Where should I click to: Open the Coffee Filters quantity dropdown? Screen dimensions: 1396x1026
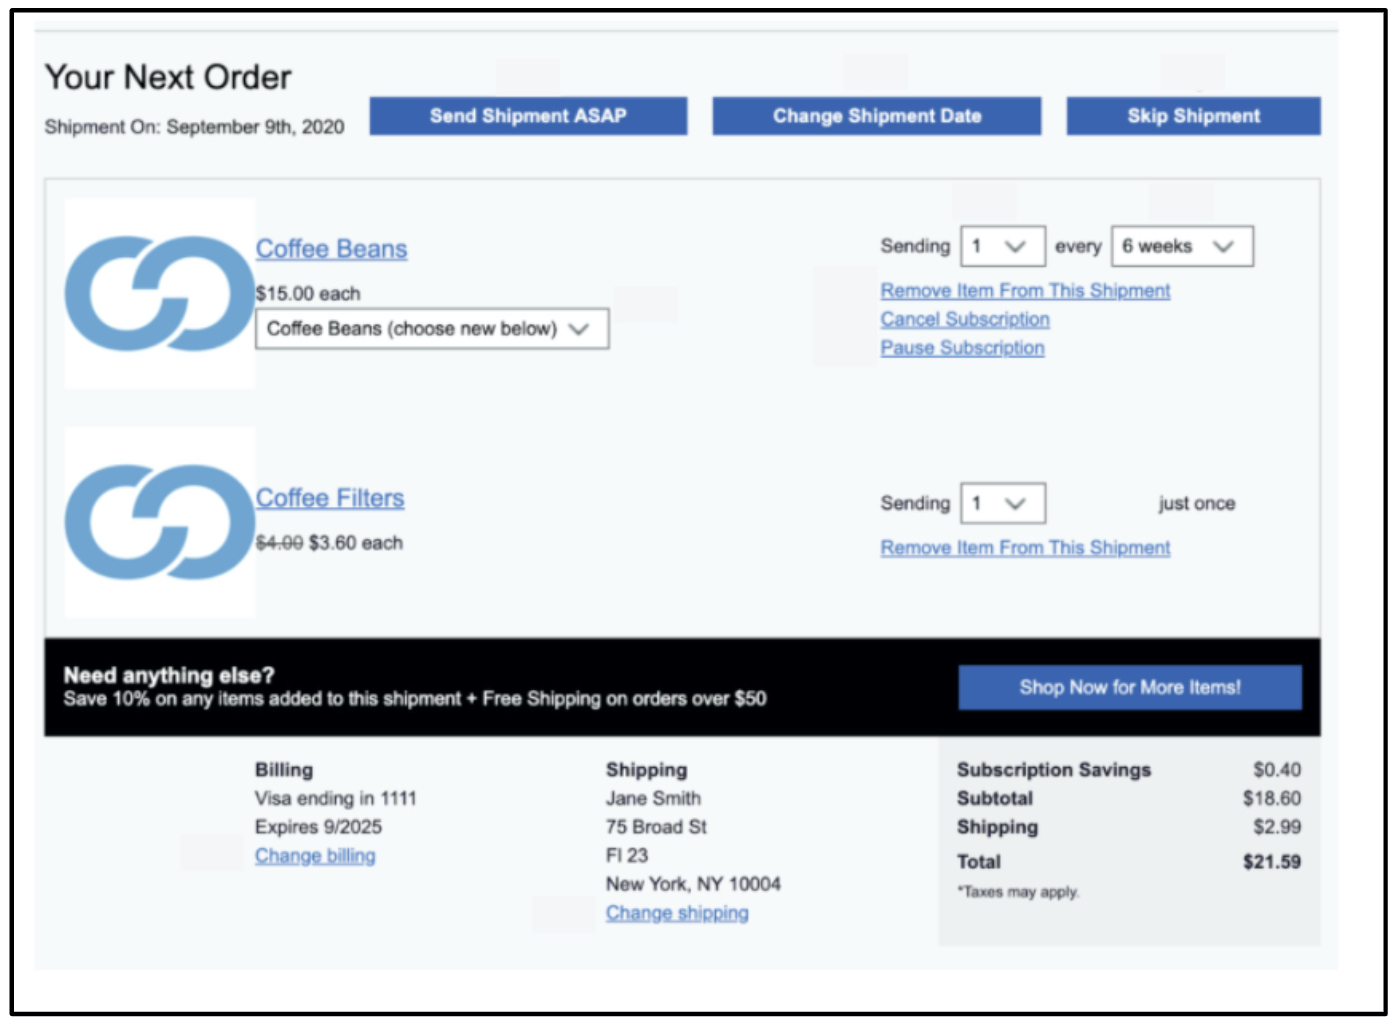[x=1002, y=503]
